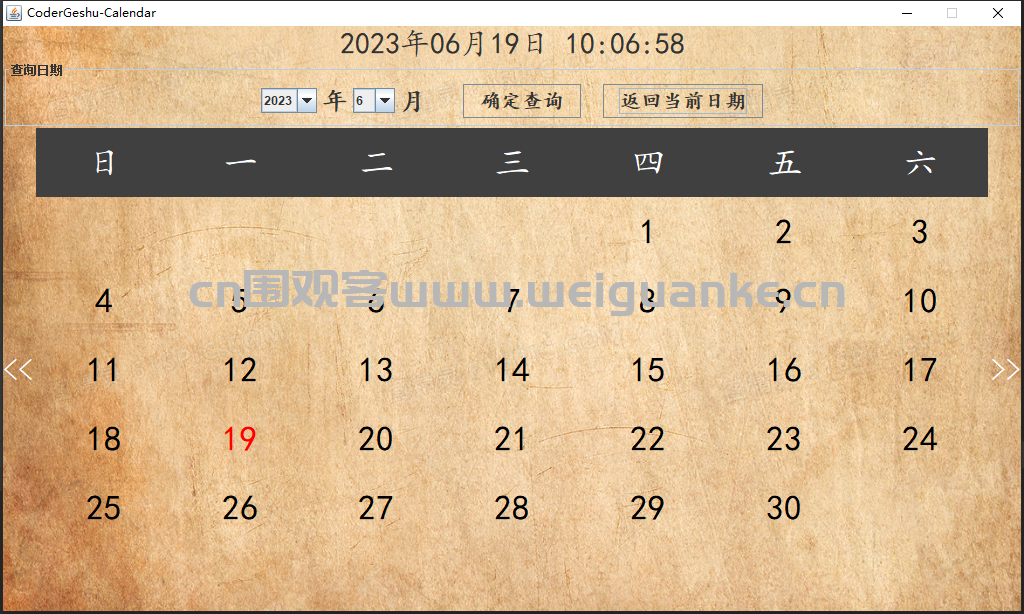Select date 11 in the calendar
1024x614 pixels.
[103, 370]
